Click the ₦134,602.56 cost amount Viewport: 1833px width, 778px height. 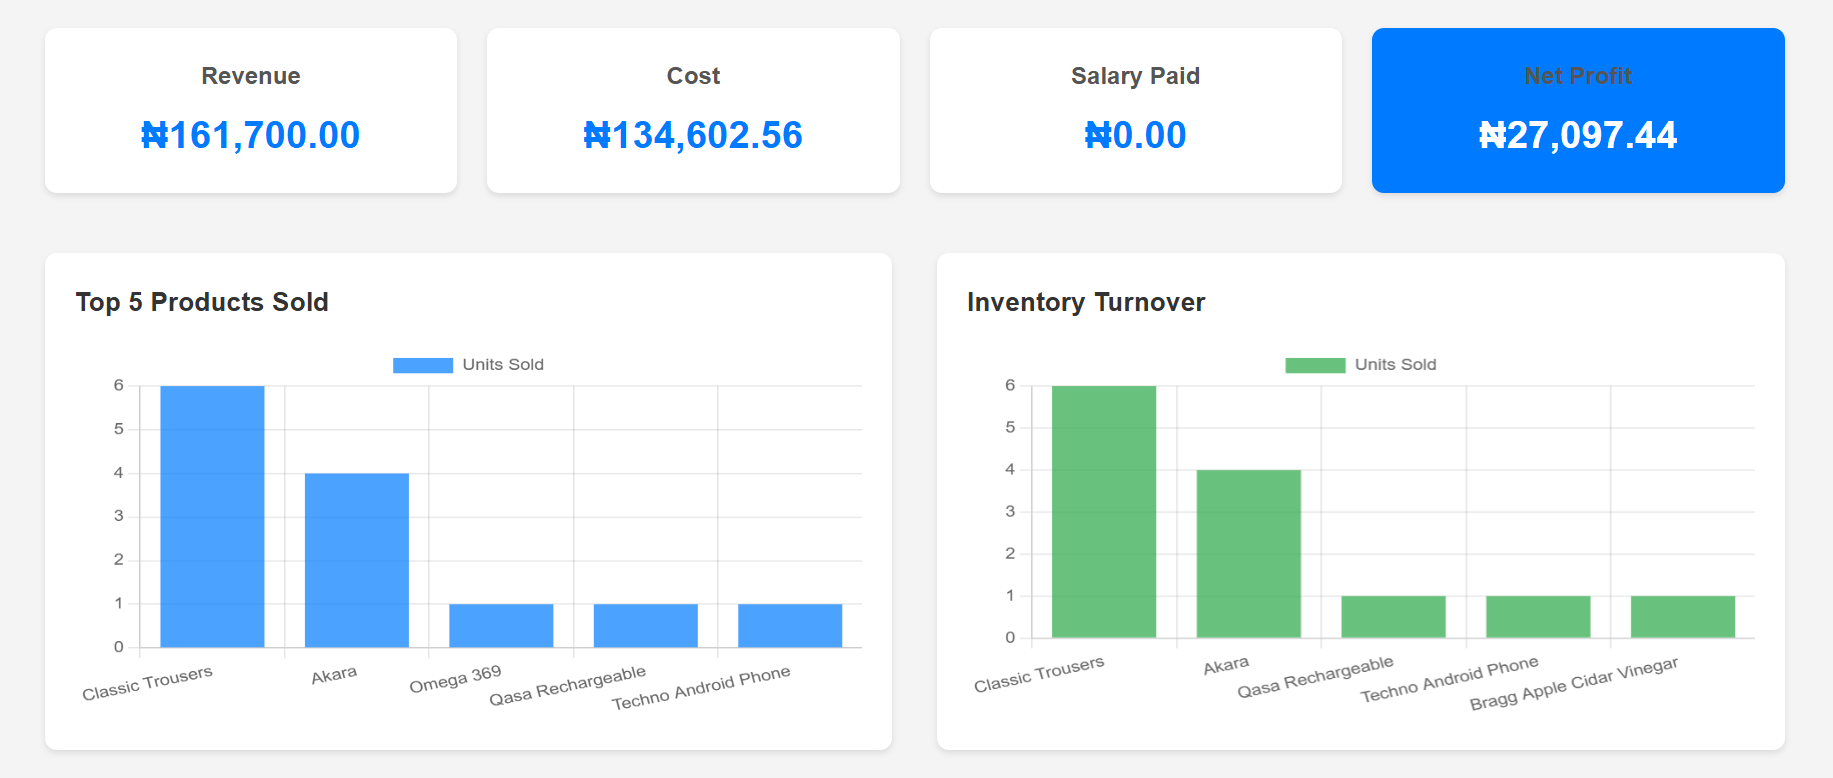(693, 135)
